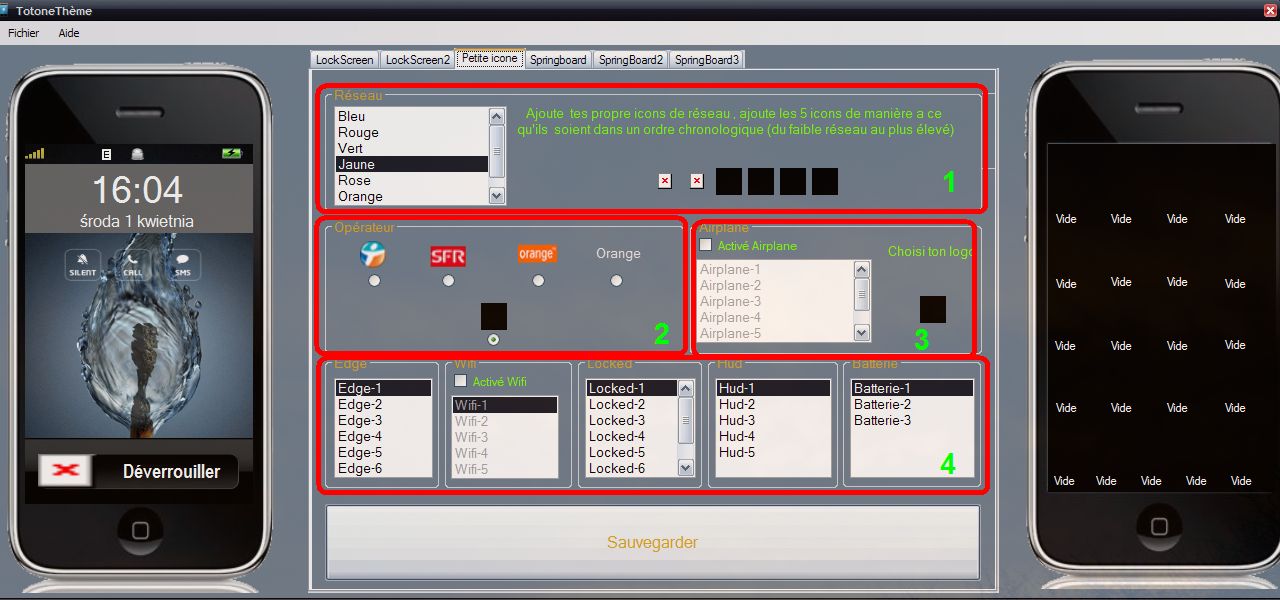1280x600 pixels.
Task: Select Airplane-2 in the Airplane list
Action: (x=775, y=285)
